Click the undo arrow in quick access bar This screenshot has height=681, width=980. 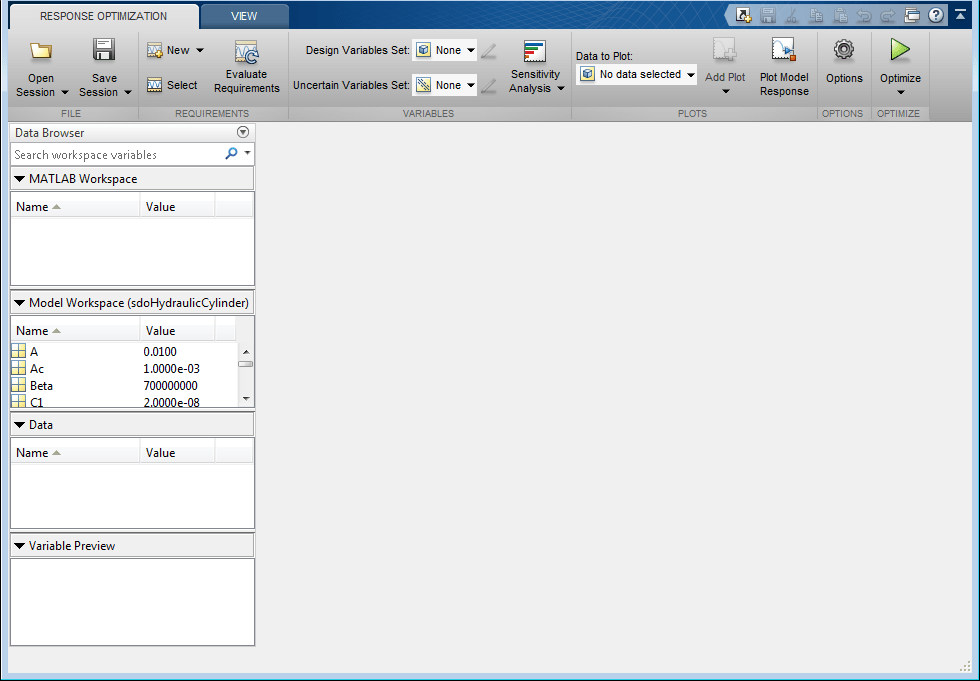coord(864,15)
